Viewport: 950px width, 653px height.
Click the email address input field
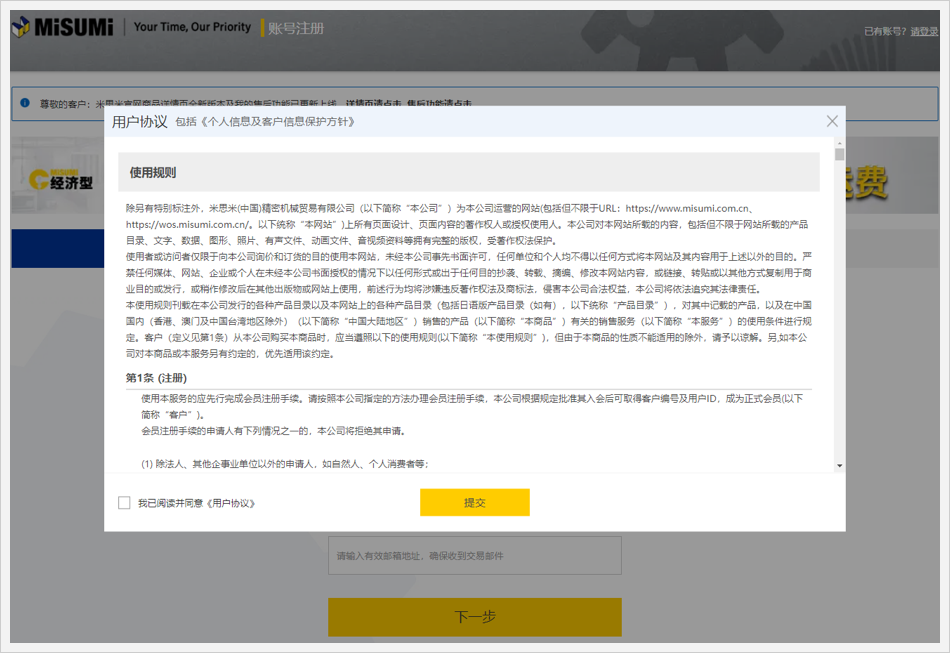475,555
